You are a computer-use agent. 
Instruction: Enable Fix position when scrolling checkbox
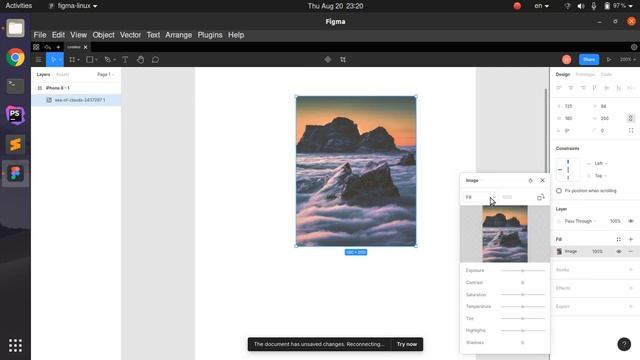tap(559, 191)
